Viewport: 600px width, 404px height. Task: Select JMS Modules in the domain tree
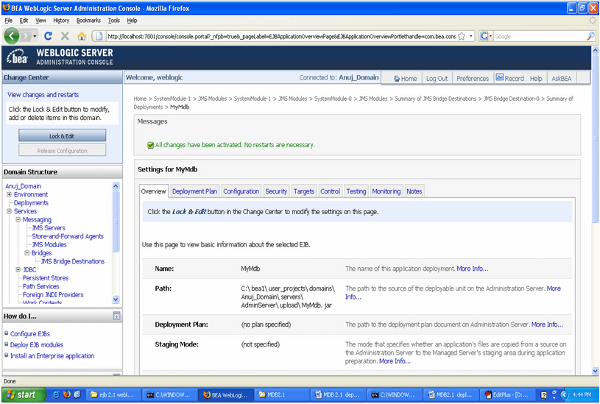(49, 244)
